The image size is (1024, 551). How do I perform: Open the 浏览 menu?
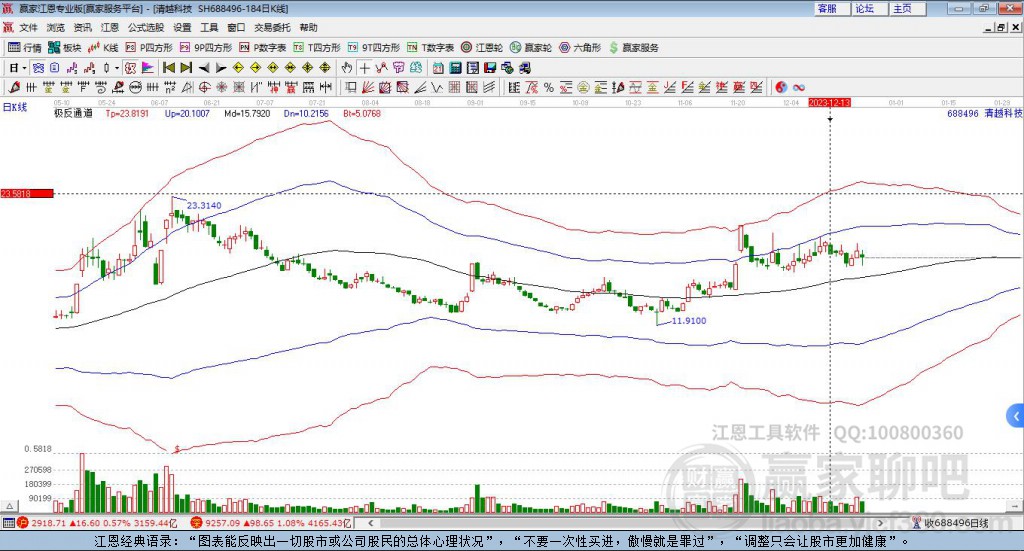tap(56, 27)
